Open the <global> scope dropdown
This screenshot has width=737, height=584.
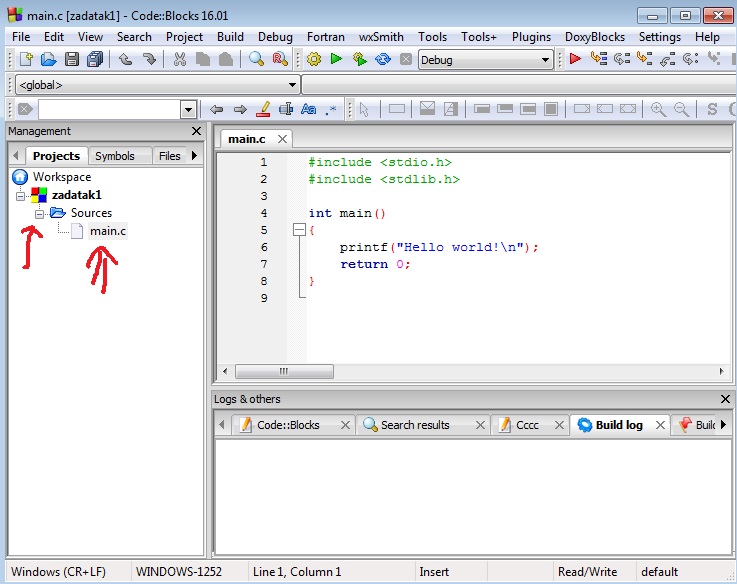coord(292,85)
